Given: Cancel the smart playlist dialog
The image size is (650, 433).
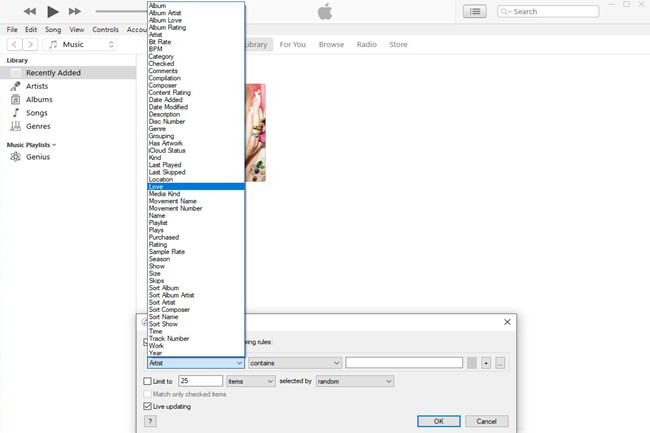Looking at the screenshot, I should pyautogui.click(x=487, y=421).
